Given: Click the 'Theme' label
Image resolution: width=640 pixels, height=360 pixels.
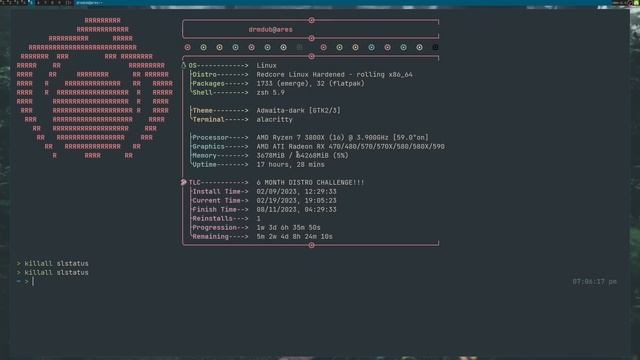Looking at the screenshot, I should [202, 110].
